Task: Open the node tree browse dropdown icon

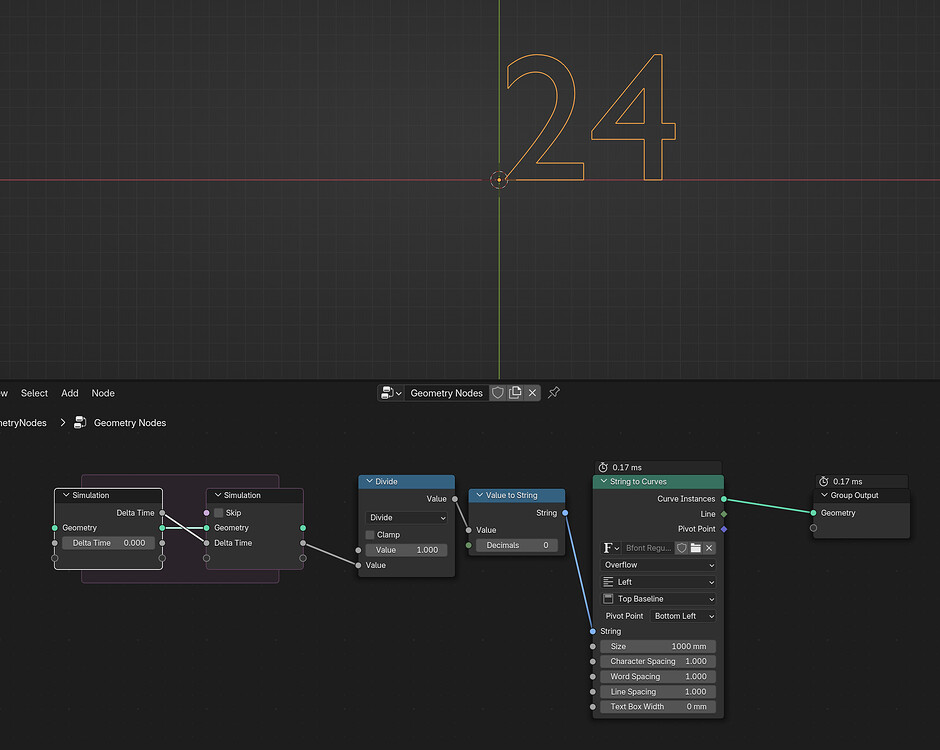Action: click(x=391, y=393)
